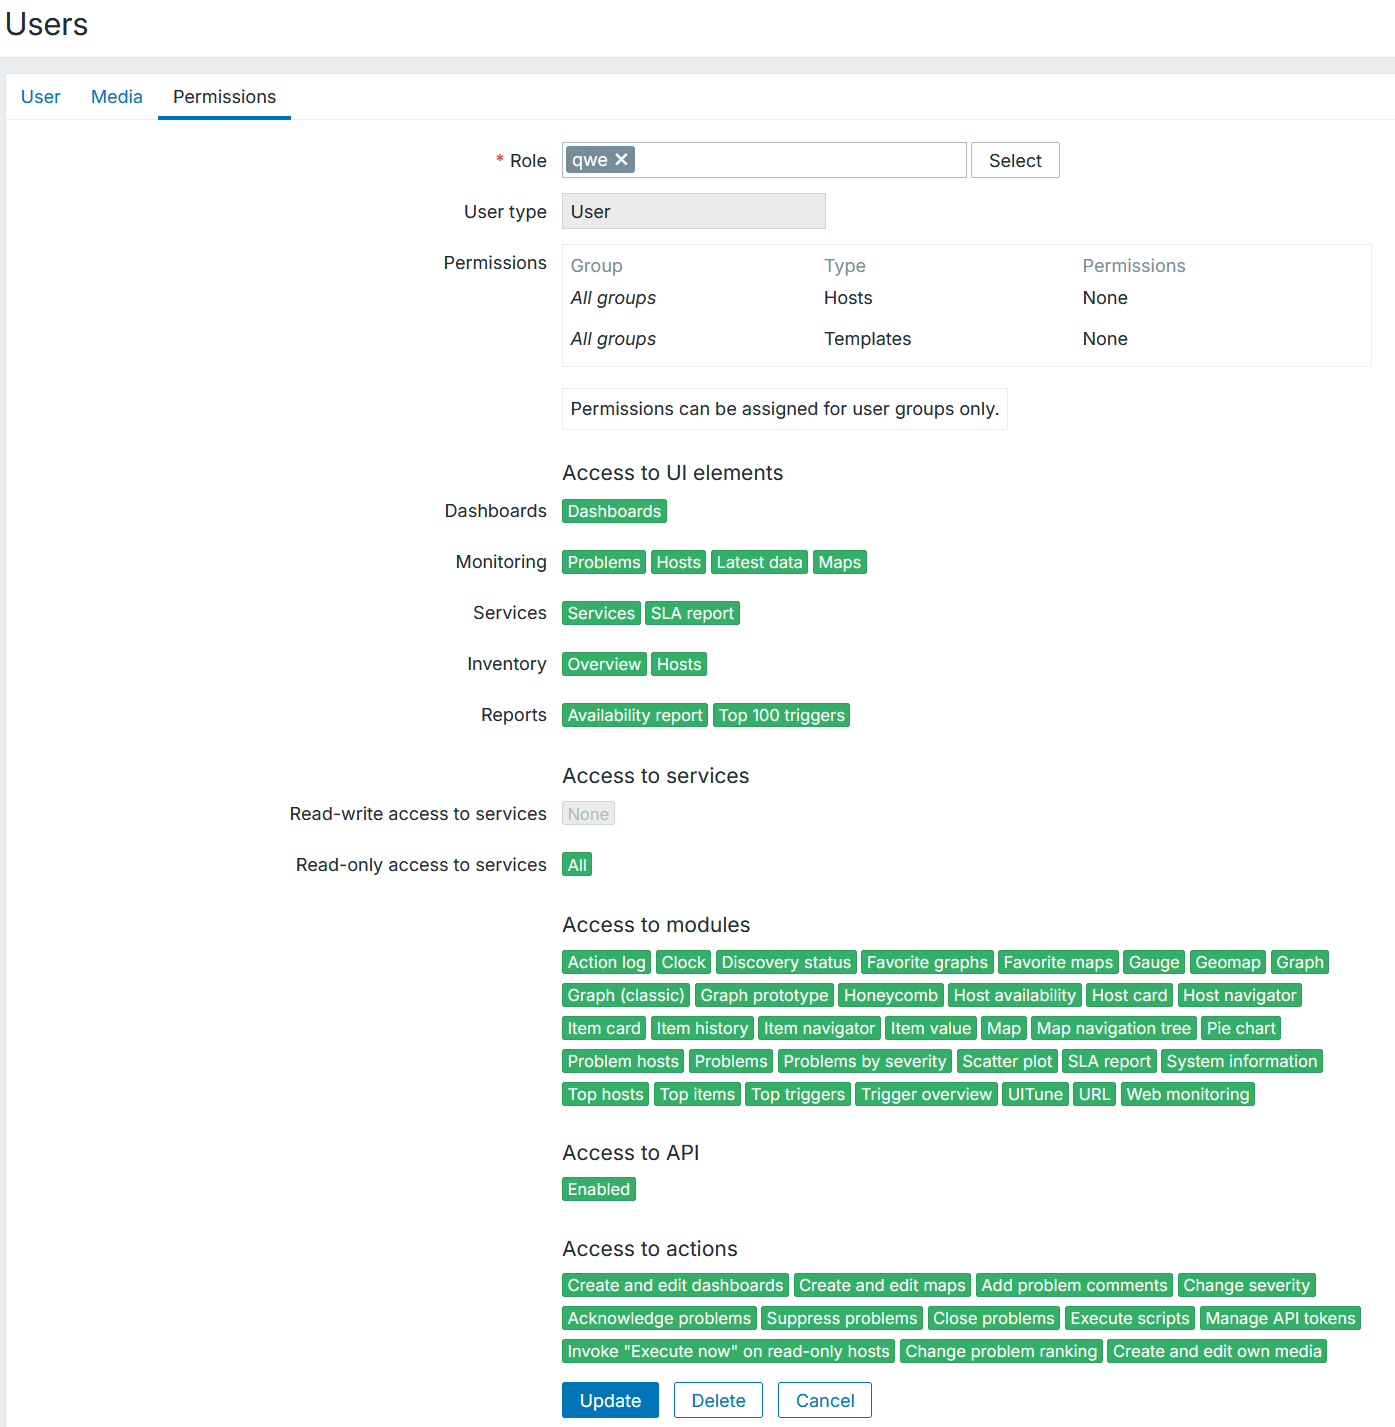Screen dimensions: 1395x1427
Task: Switch to the User tab
Action: click(x=41, y=97)
